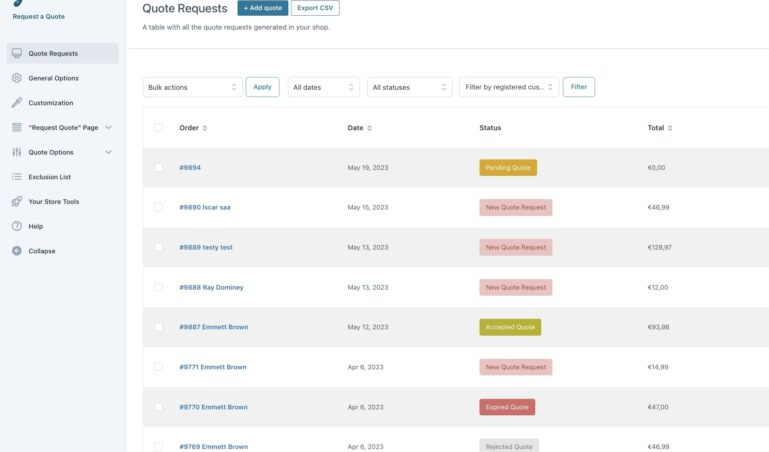Click the Help question mark icon
Screen dimensions: 769x452
click(x=17, y=226)
